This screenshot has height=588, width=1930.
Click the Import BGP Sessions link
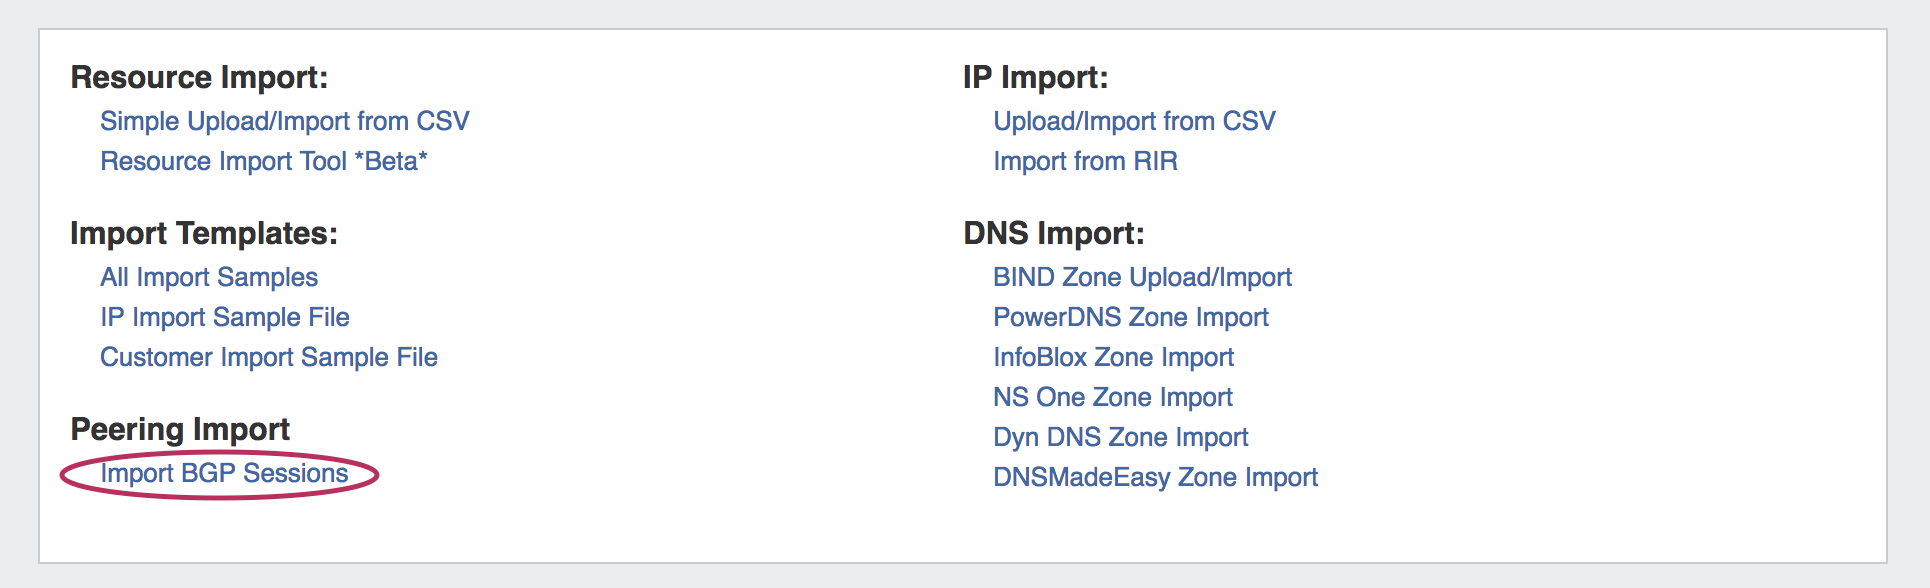click(x=224, y=473)
